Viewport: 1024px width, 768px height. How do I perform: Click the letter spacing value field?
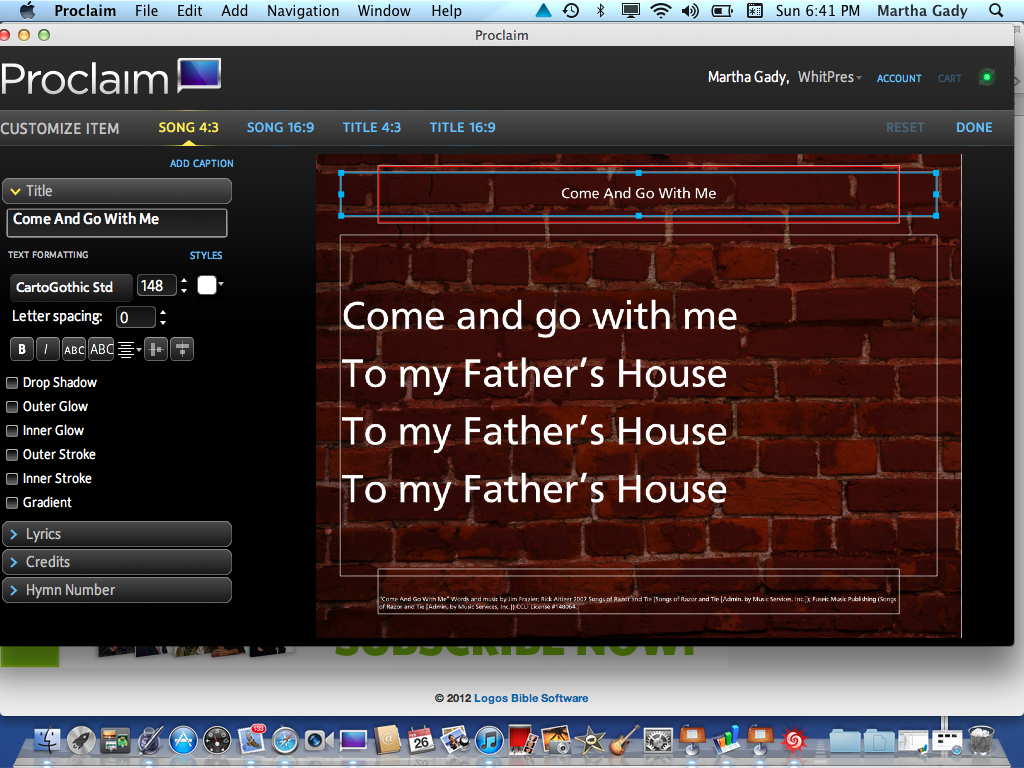coord(136,317)
